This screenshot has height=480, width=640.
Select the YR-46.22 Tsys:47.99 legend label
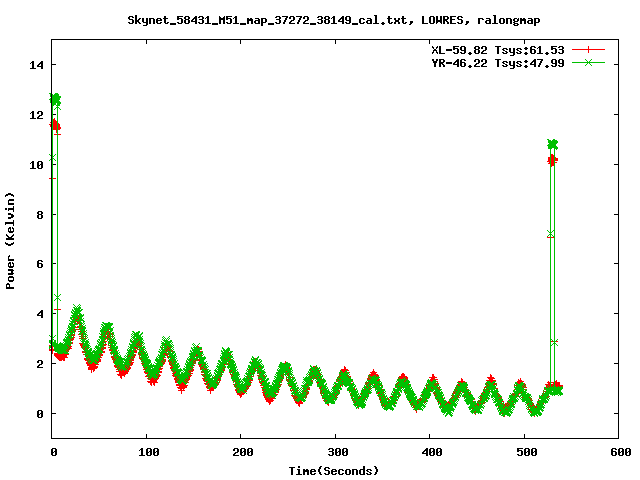pyautogui.click(x=498, y=63)
